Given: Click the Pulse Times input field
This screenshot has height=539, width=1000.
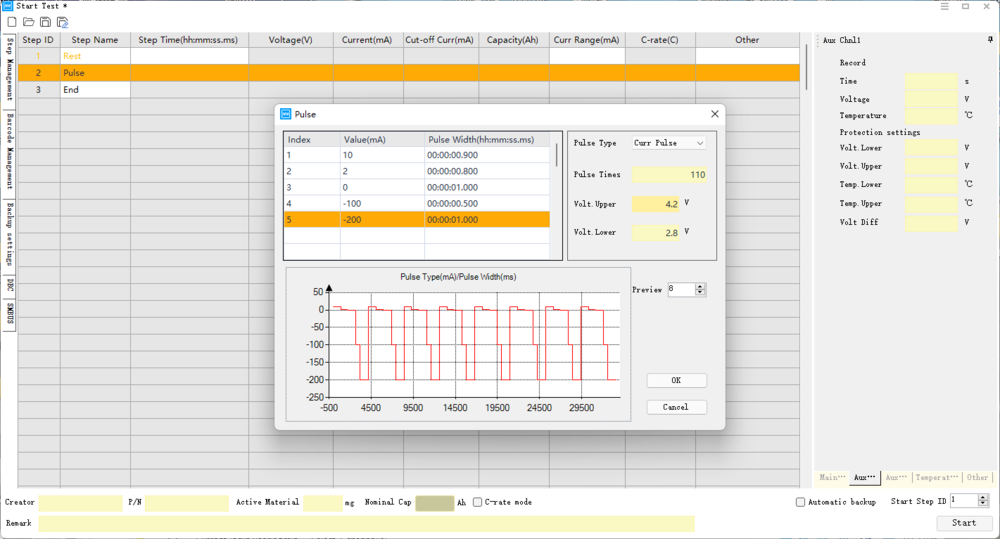Looking at the screenshot, I should point(670,175).
